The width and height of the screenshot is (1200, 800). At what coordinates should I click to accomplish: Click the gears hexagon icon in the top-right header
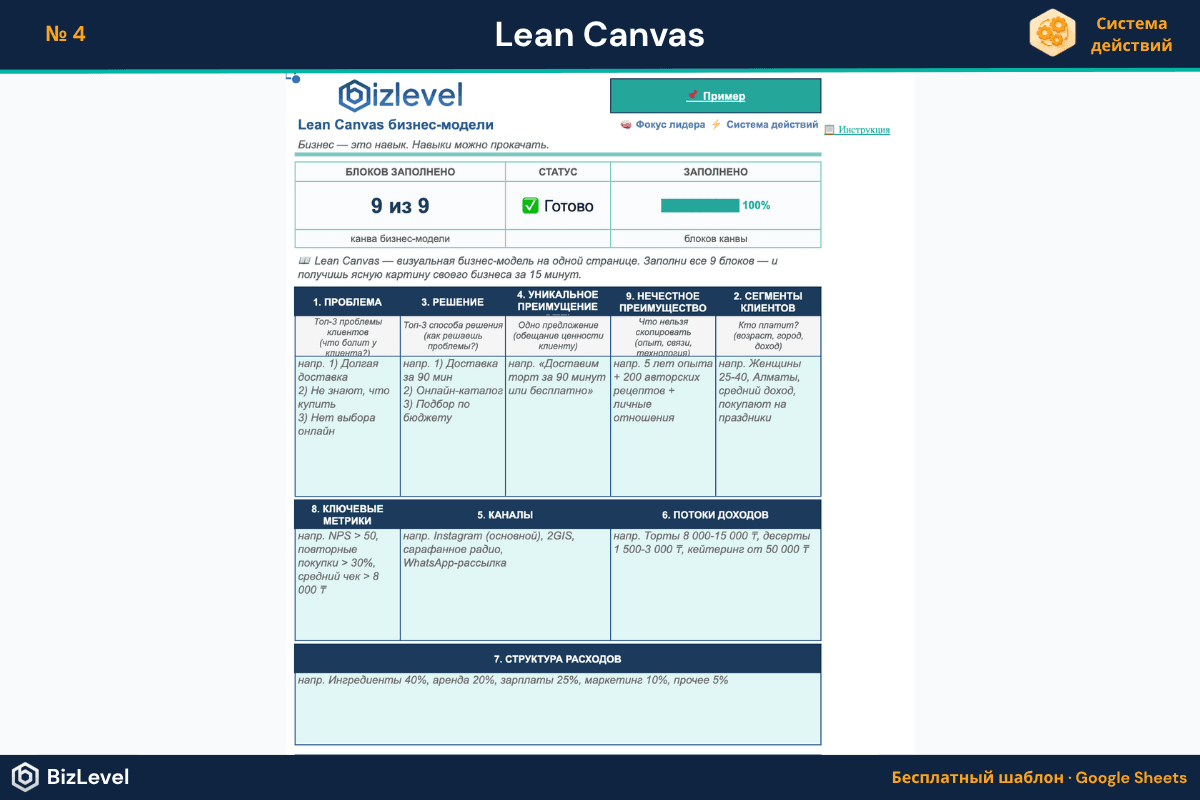[1052, 33]
